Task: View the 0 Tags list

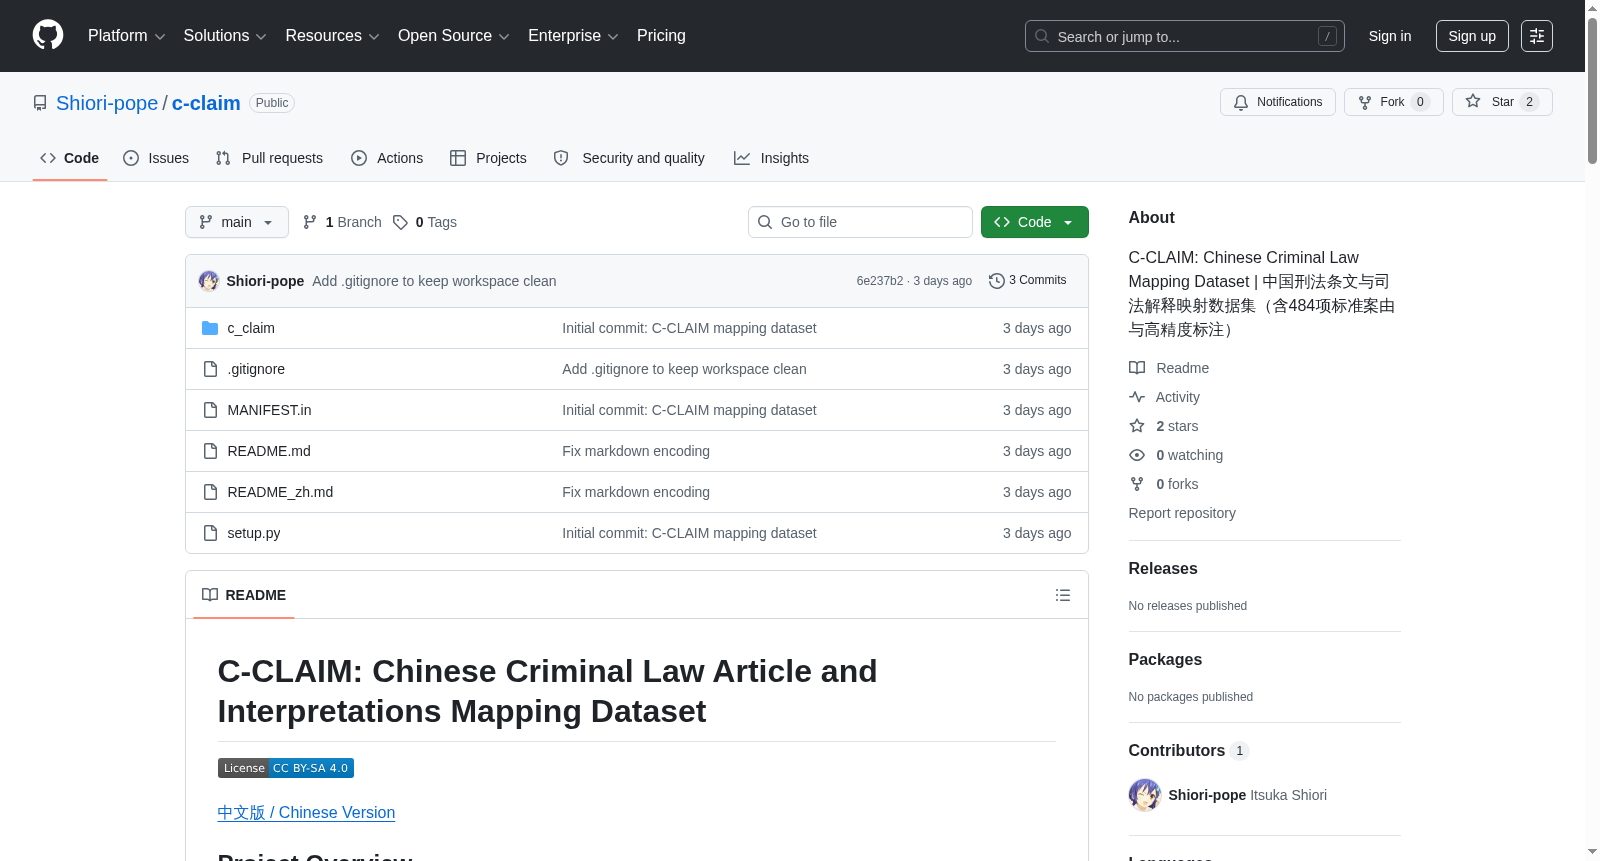Action: click(x=425, y=222)
